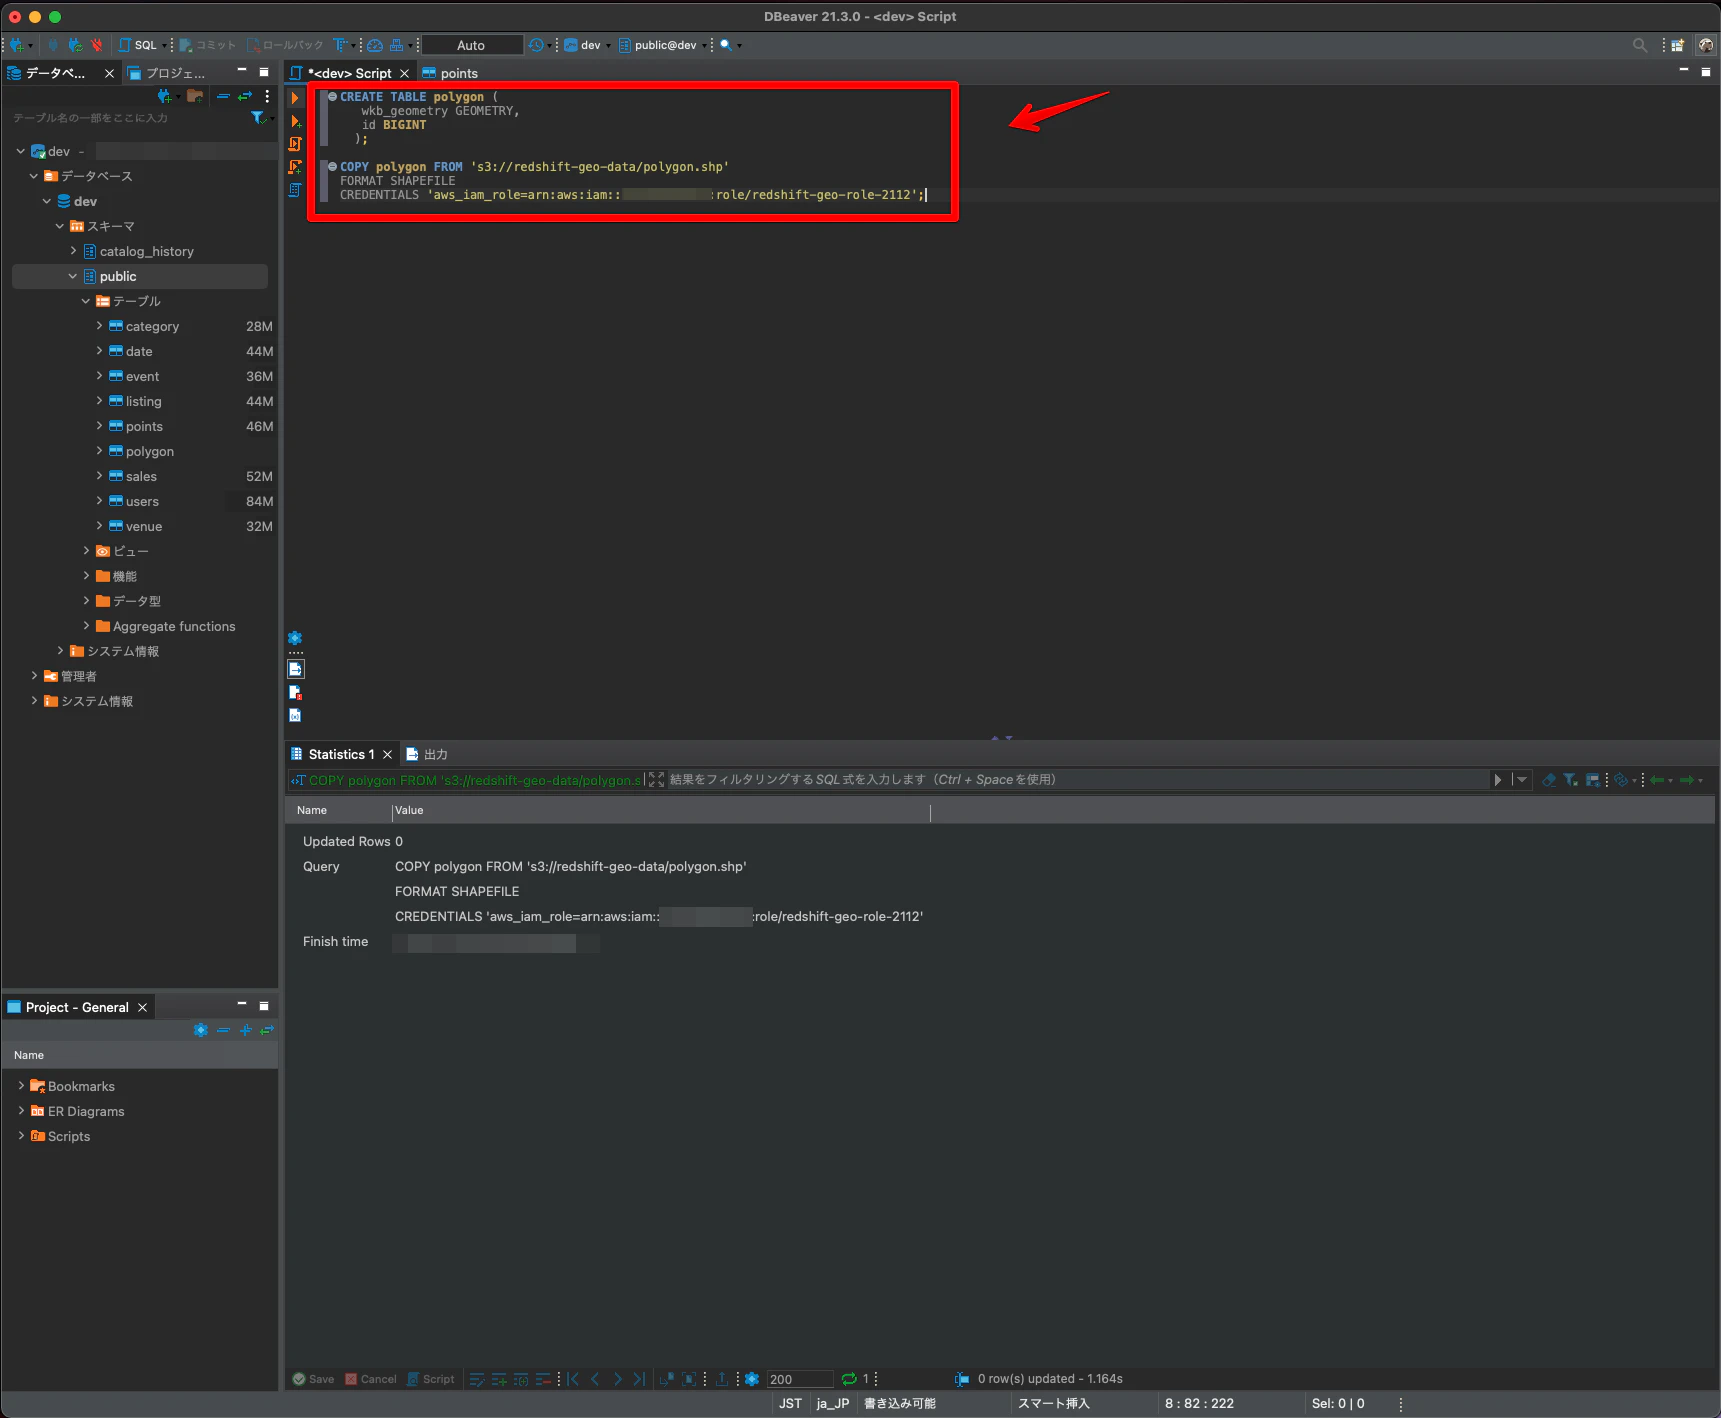Viewport: 1721px width, 1418px height.
Task: Expand the Bookmarks folder in Project panel
Action: pos(21,1086)
